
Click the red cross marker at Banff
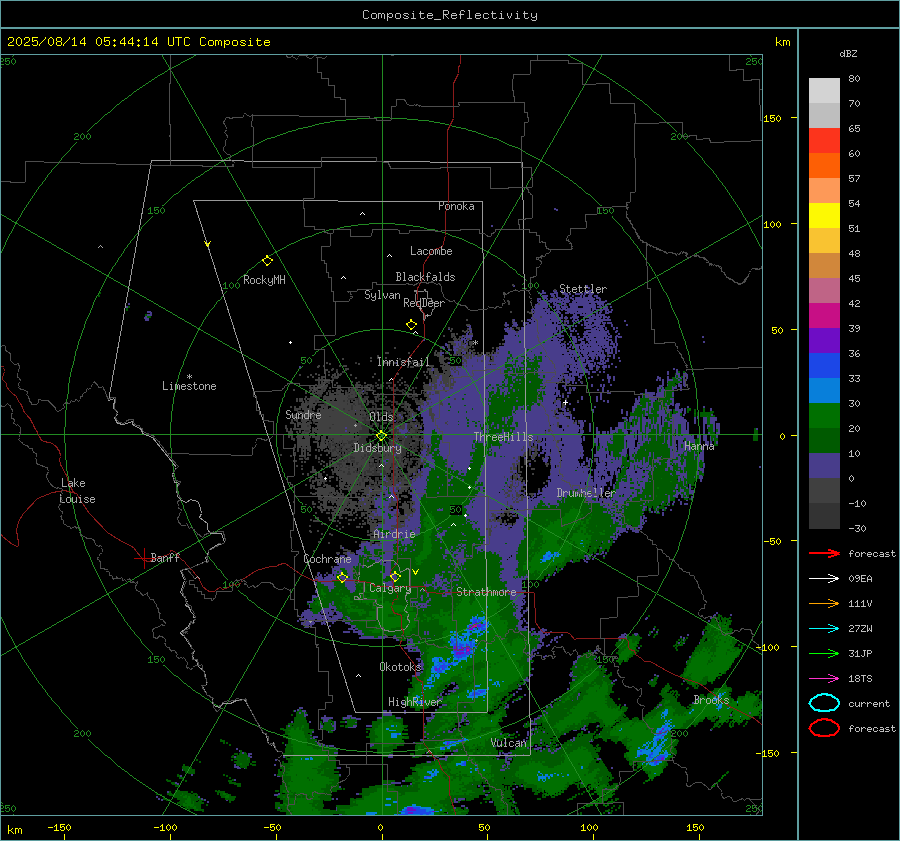142,558
